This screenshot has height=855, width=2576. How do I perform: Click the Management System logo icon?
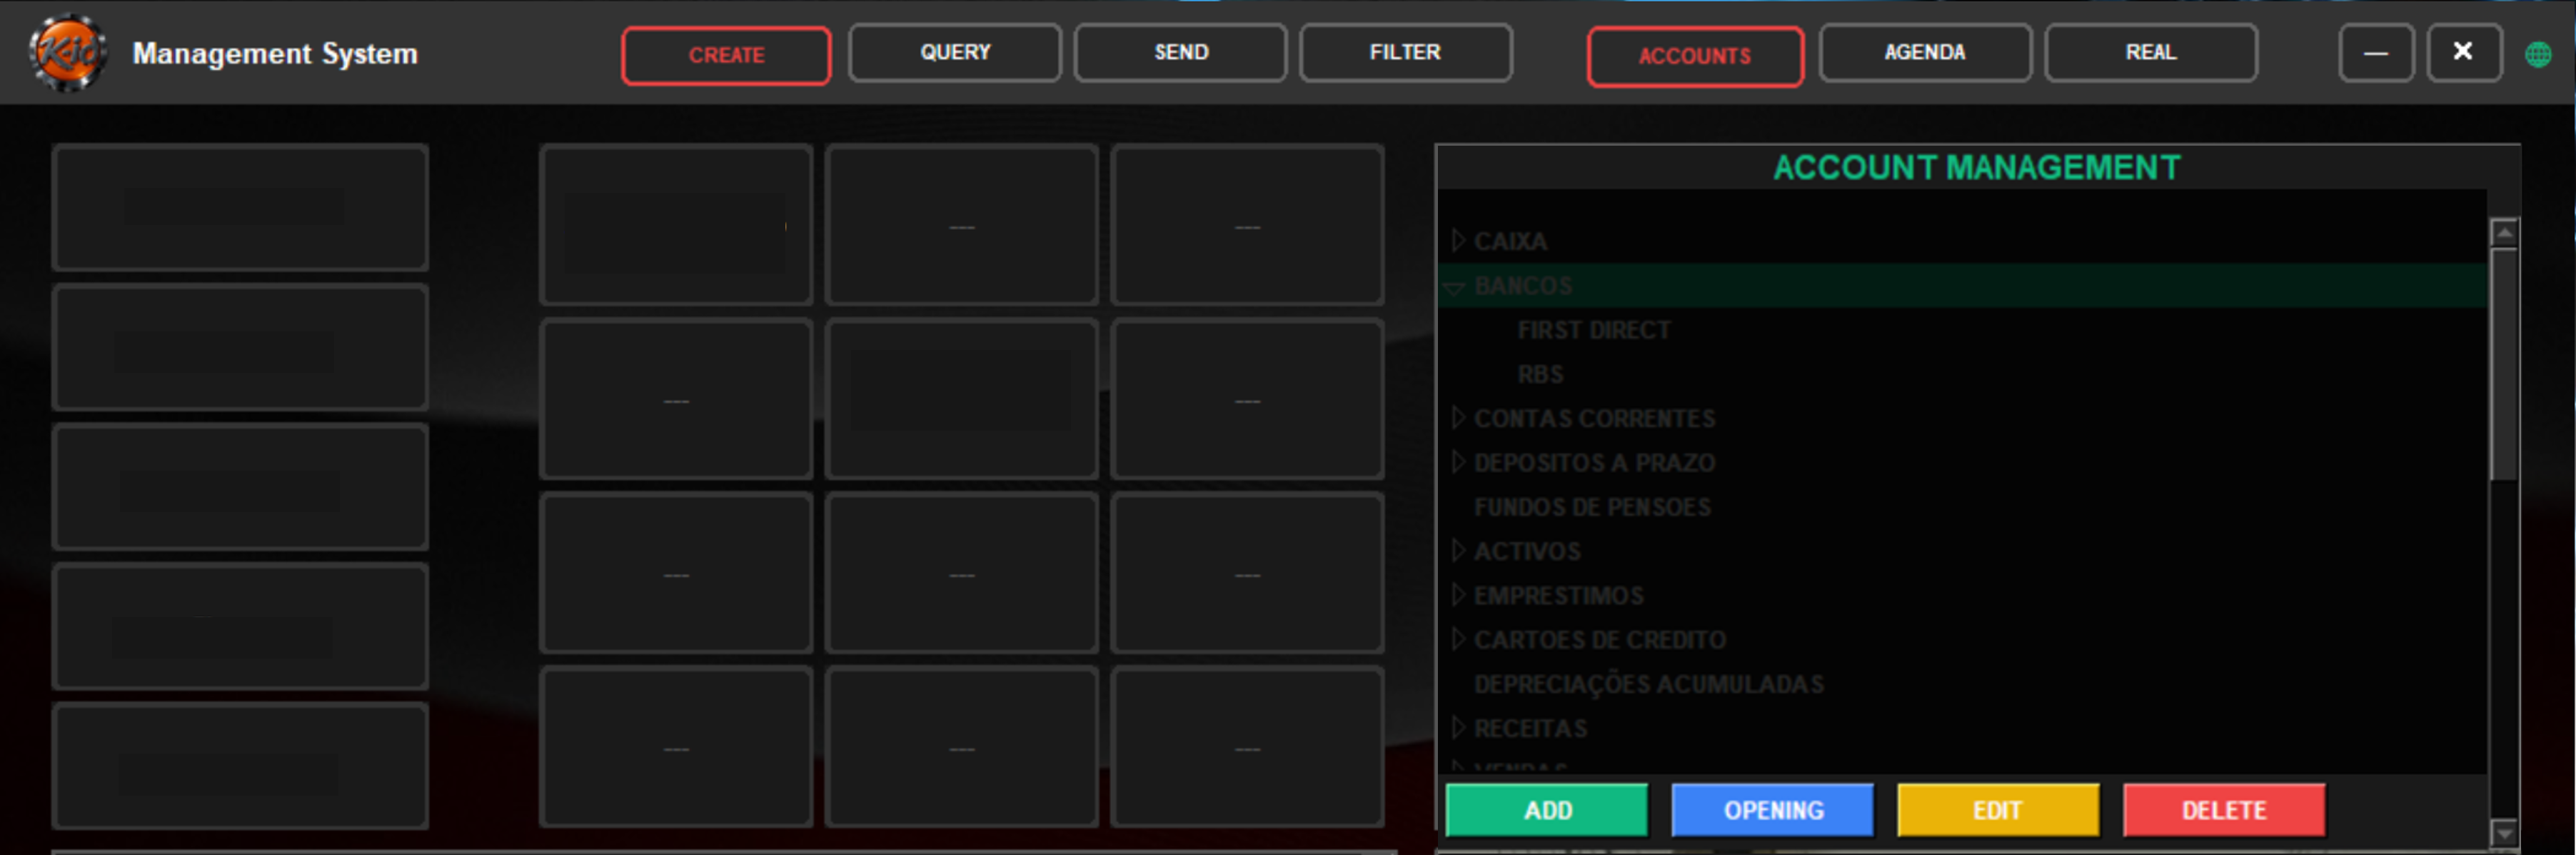pos(67,52)
